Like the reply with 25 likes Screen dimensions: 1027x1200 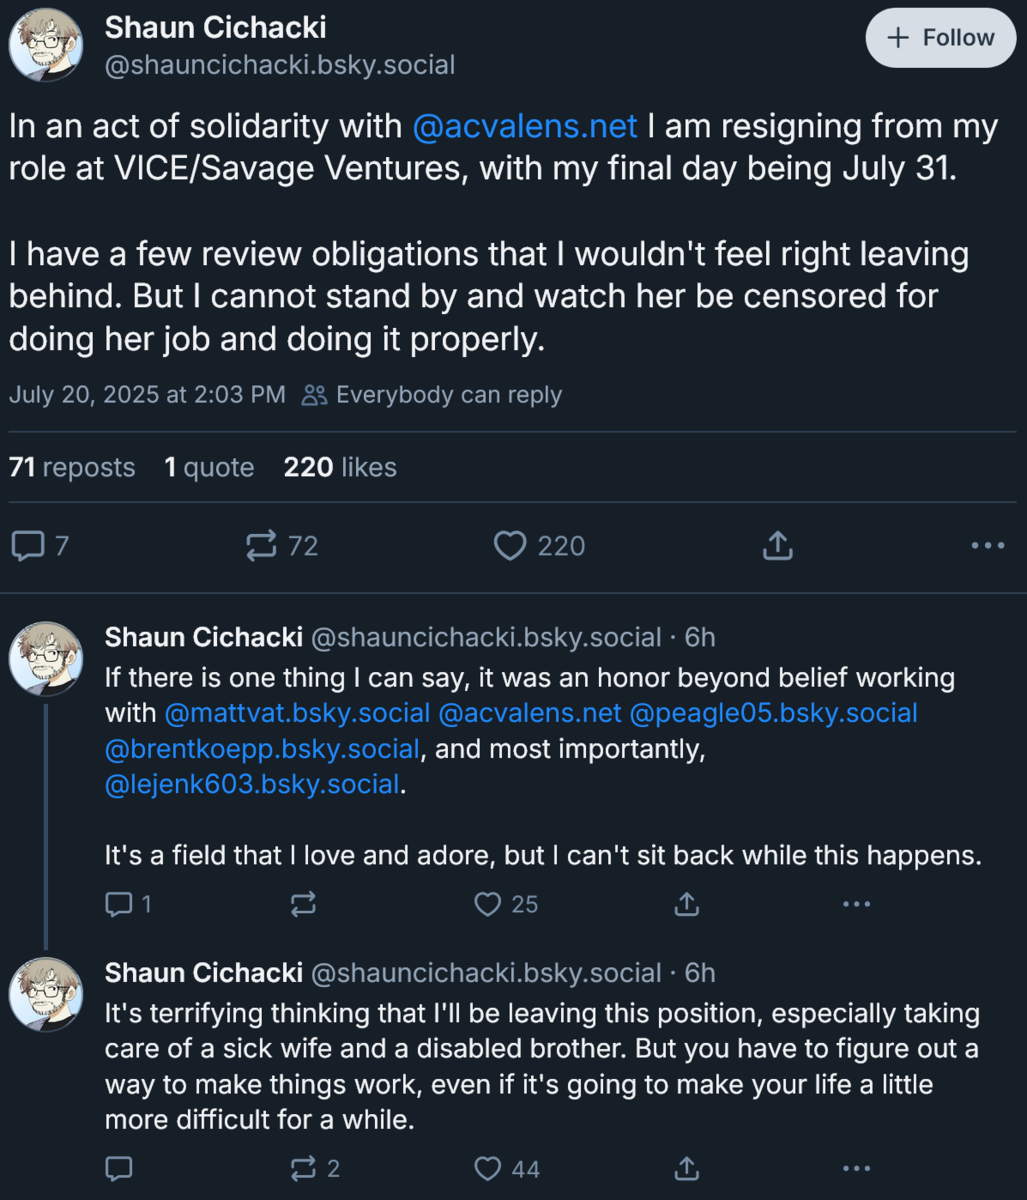tap(487, 905)
